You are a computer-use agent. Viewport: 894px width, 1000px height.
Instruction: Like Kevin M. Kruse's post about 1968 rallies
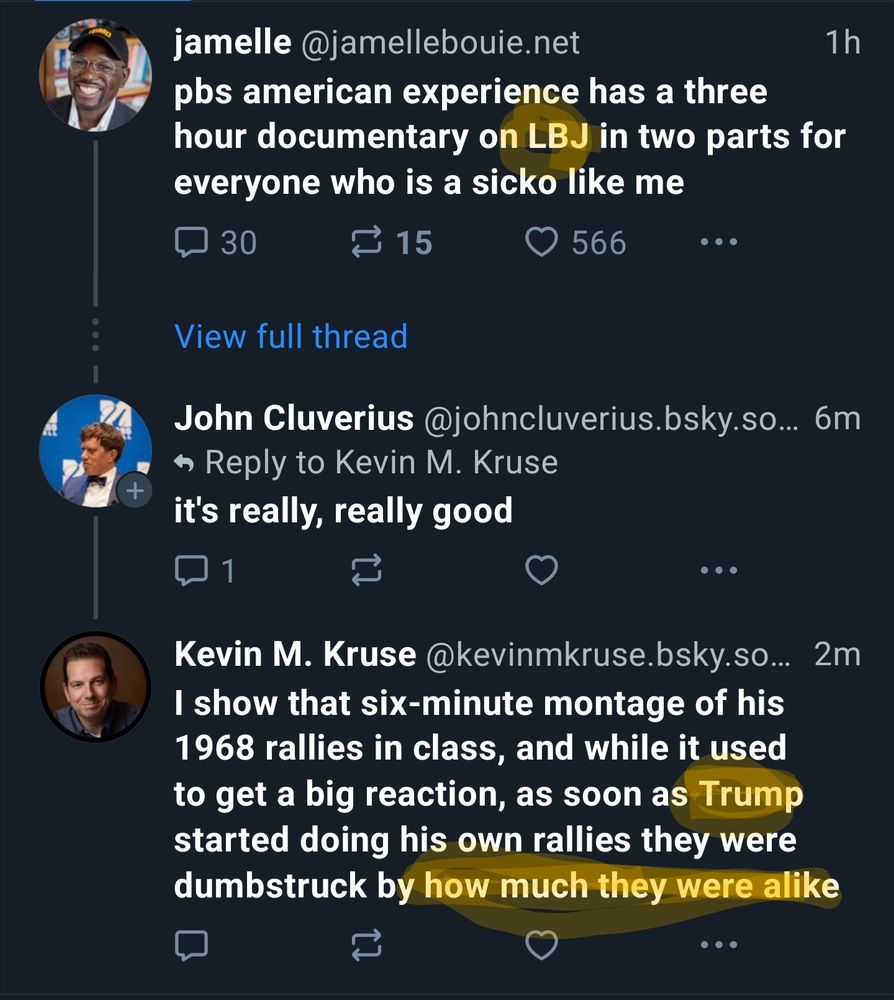(541, 944)
